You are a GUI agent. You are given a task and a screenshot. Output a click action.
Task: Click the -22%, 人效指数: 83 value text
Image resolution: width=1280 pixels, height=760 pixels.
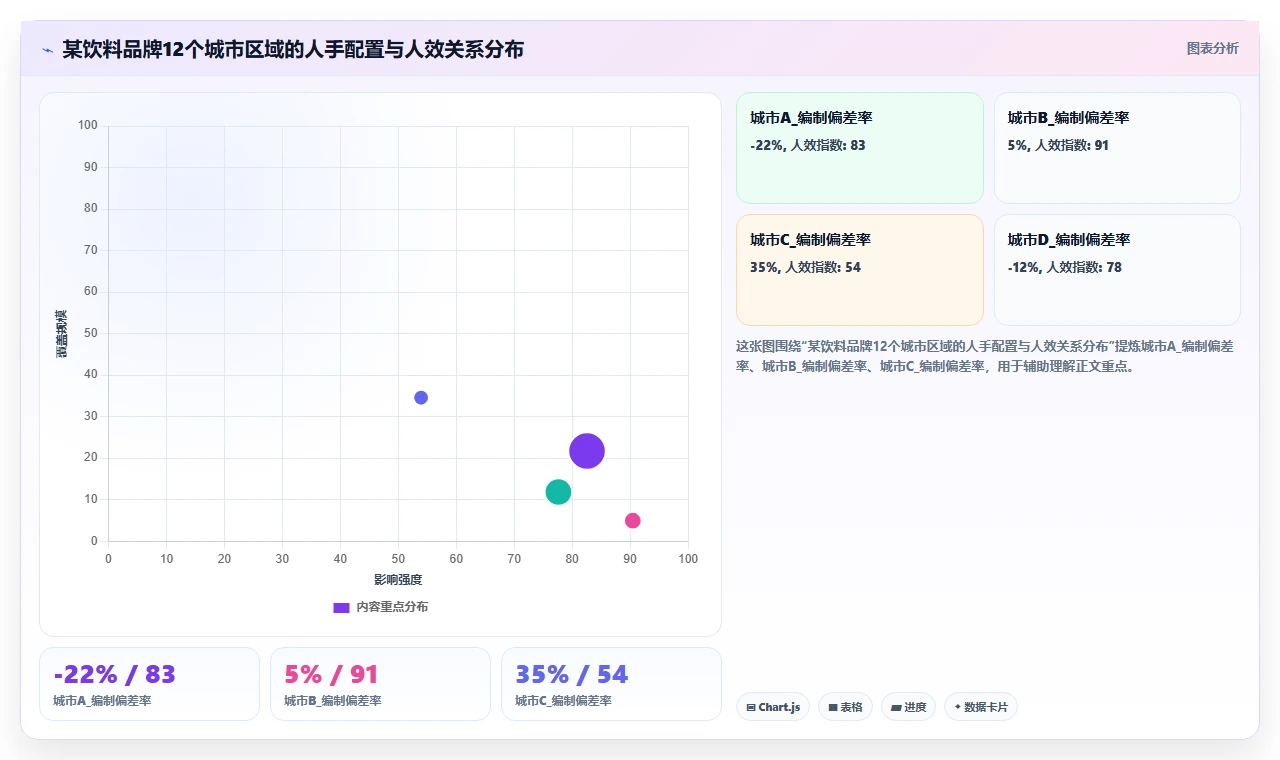tap(807, 145)
